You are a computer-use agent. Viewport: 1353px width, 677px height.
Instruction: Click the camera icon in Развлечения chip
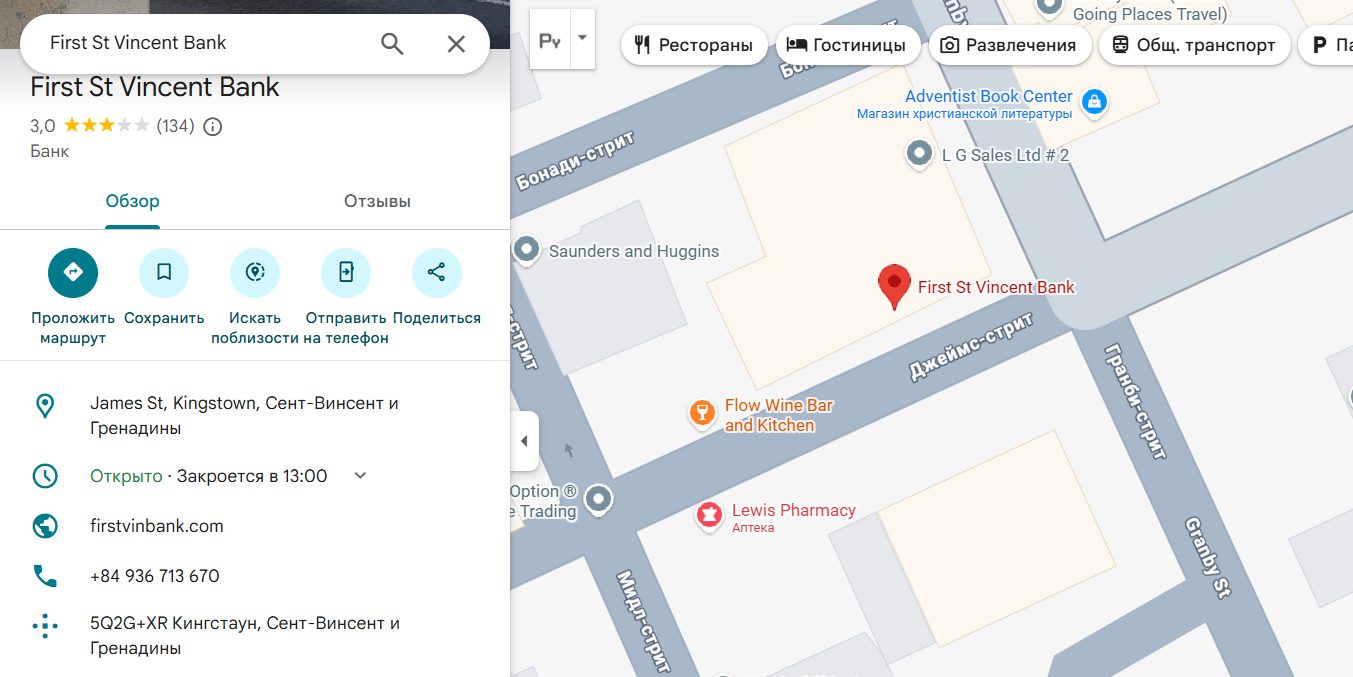tap(950, 45)
